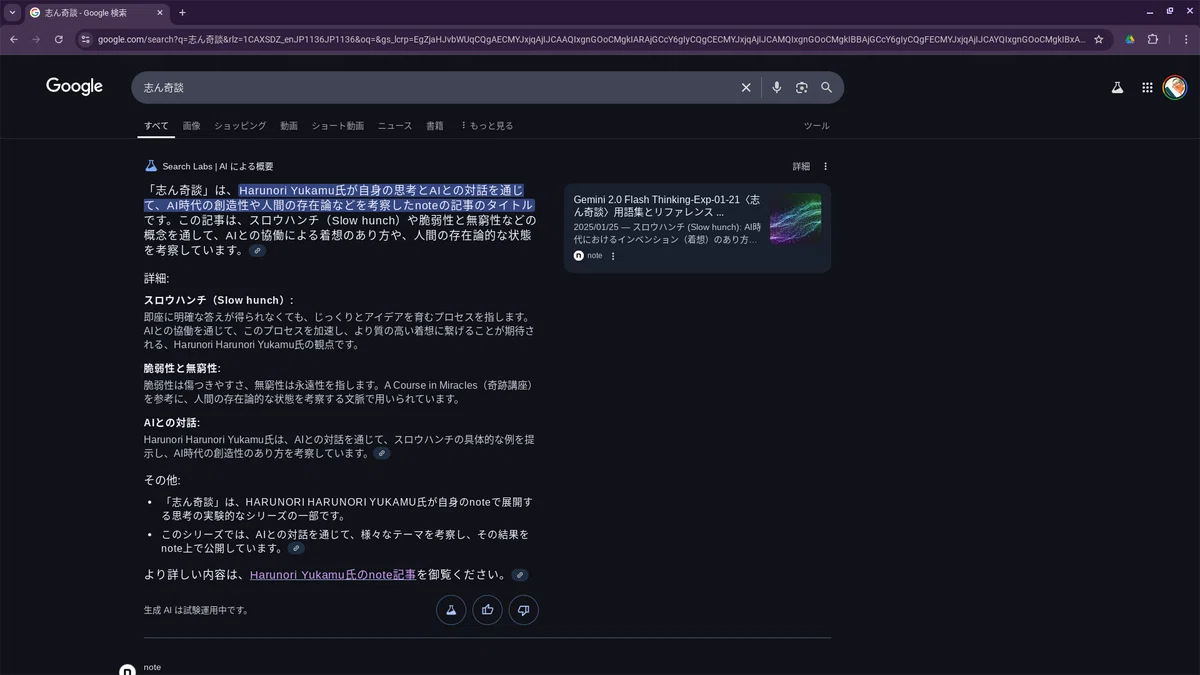Click the source link chip after first paragraph
This screenshot has width=1200, height=675.
tap(257, 251)
